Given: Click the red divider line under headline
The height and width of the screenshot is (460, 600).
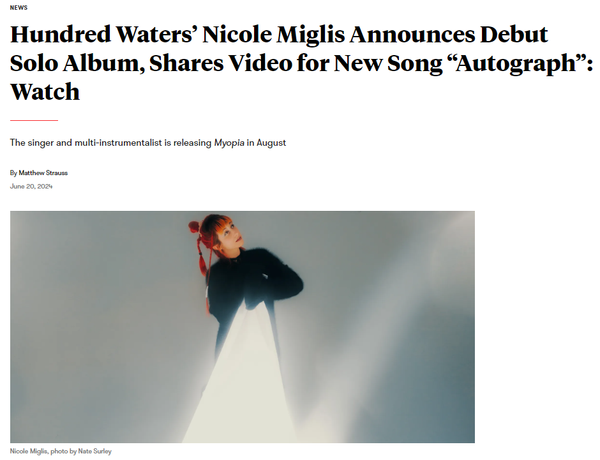Looking at the screenshot, I should click(34, 120).
